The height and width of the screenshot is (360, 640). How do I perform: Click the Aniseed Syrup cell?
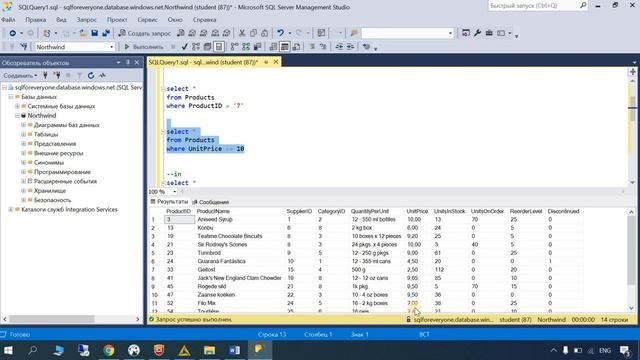[241, 220]
